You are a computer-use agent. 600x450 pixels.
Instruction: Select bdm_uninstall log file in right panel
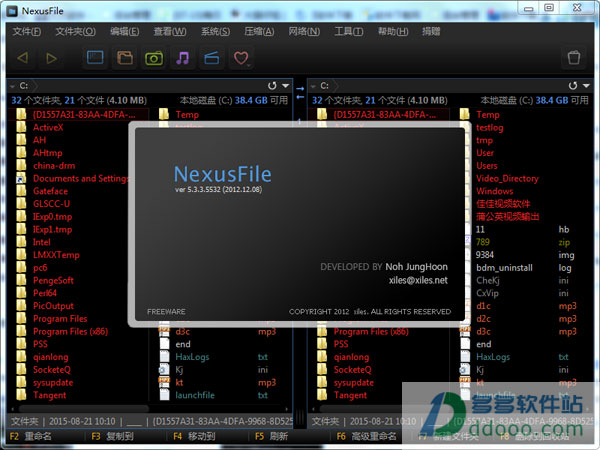tap(504, 268)
